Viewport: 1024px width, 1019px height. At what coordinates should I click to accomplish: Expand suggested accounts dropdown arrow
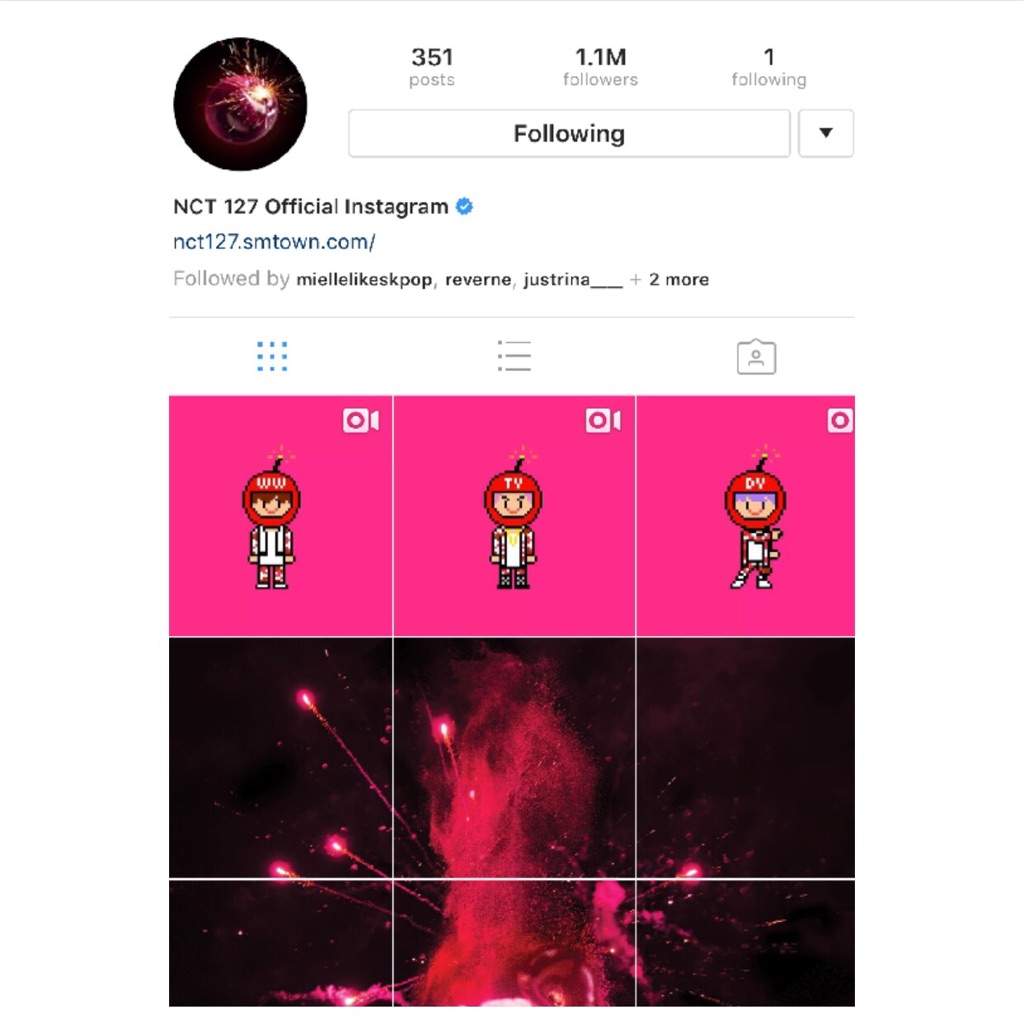(x=826, y=133)
